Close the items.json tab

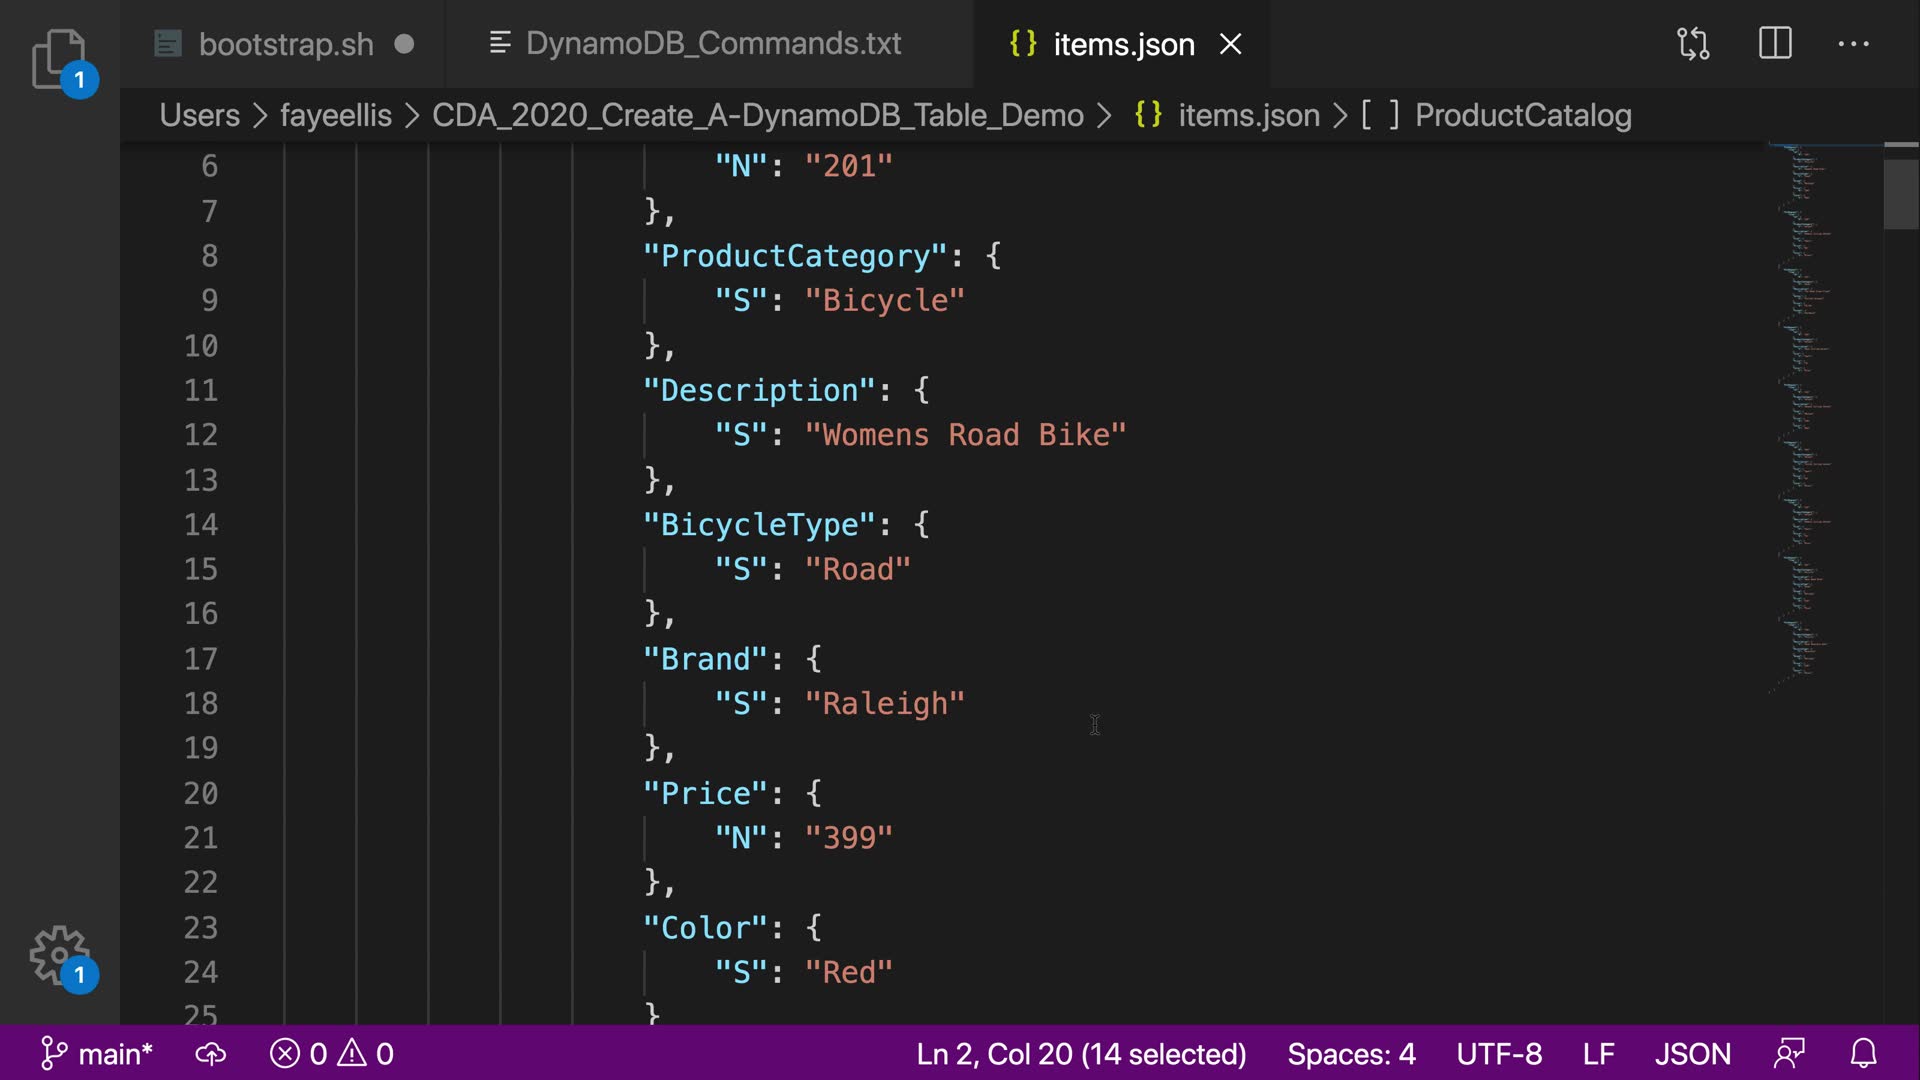coord(1231,44)
